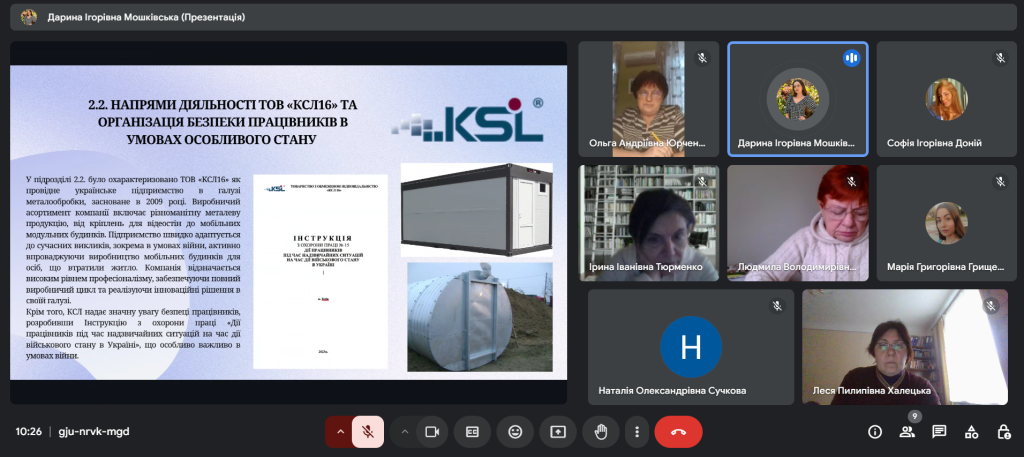Expand the audio settings chevron
1024x457 pixels.
click(340, 432)
